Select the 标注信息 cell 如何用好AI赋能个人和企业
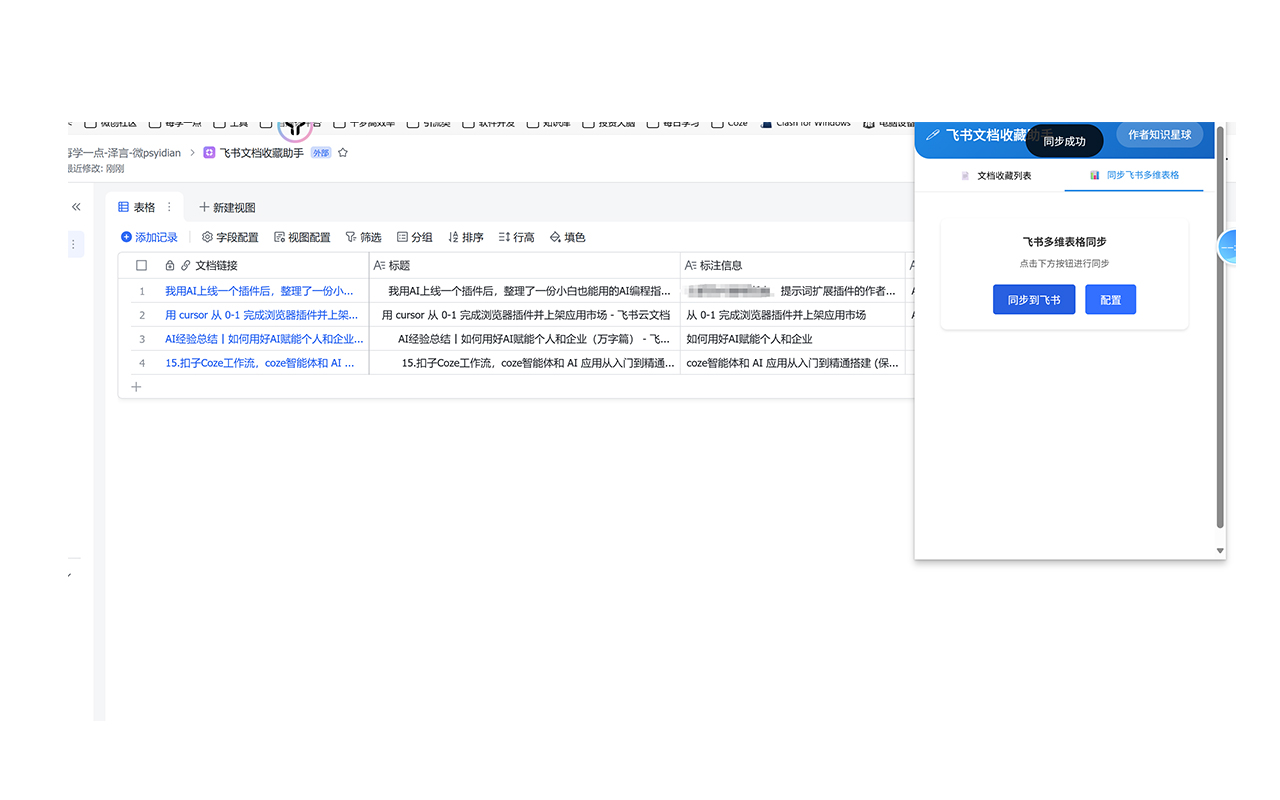 click(x=793, y=339)
